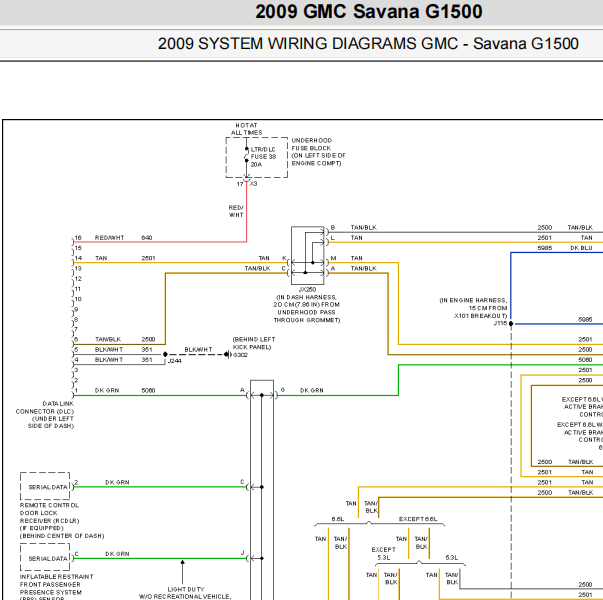The image size is (603, 600).
Task: Select the "IN DASH HARNESS" location note under JX250
Action: 306,308
